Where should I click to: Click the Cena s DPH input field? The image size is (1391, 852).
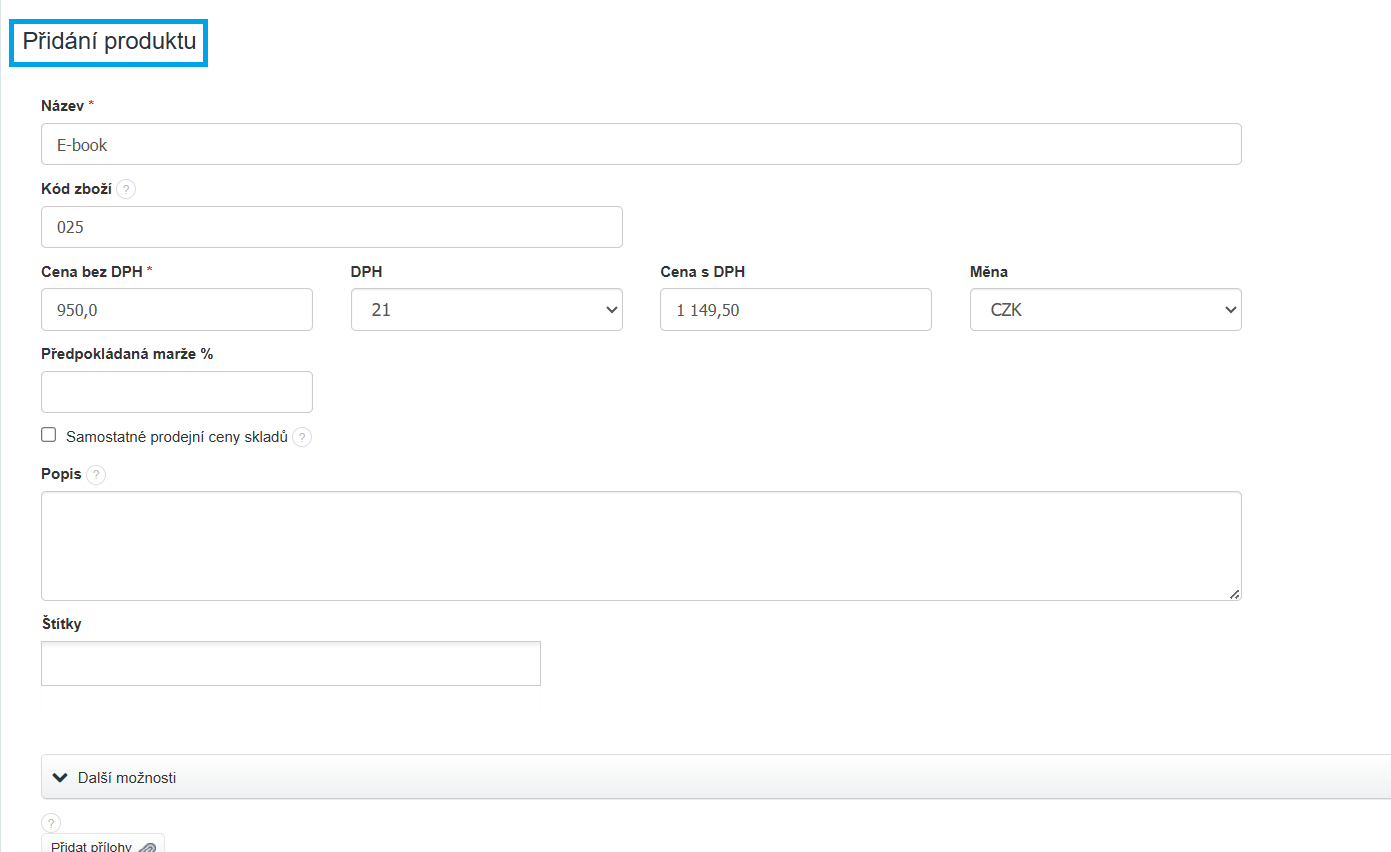coord(796,310)
